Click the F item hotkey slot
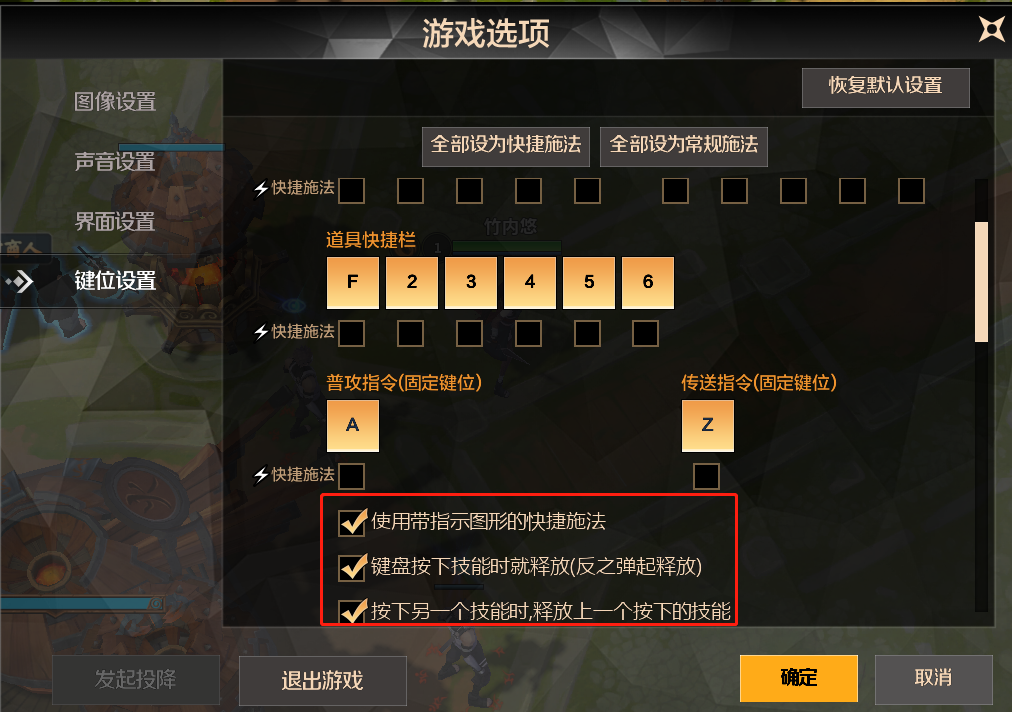 352,282
